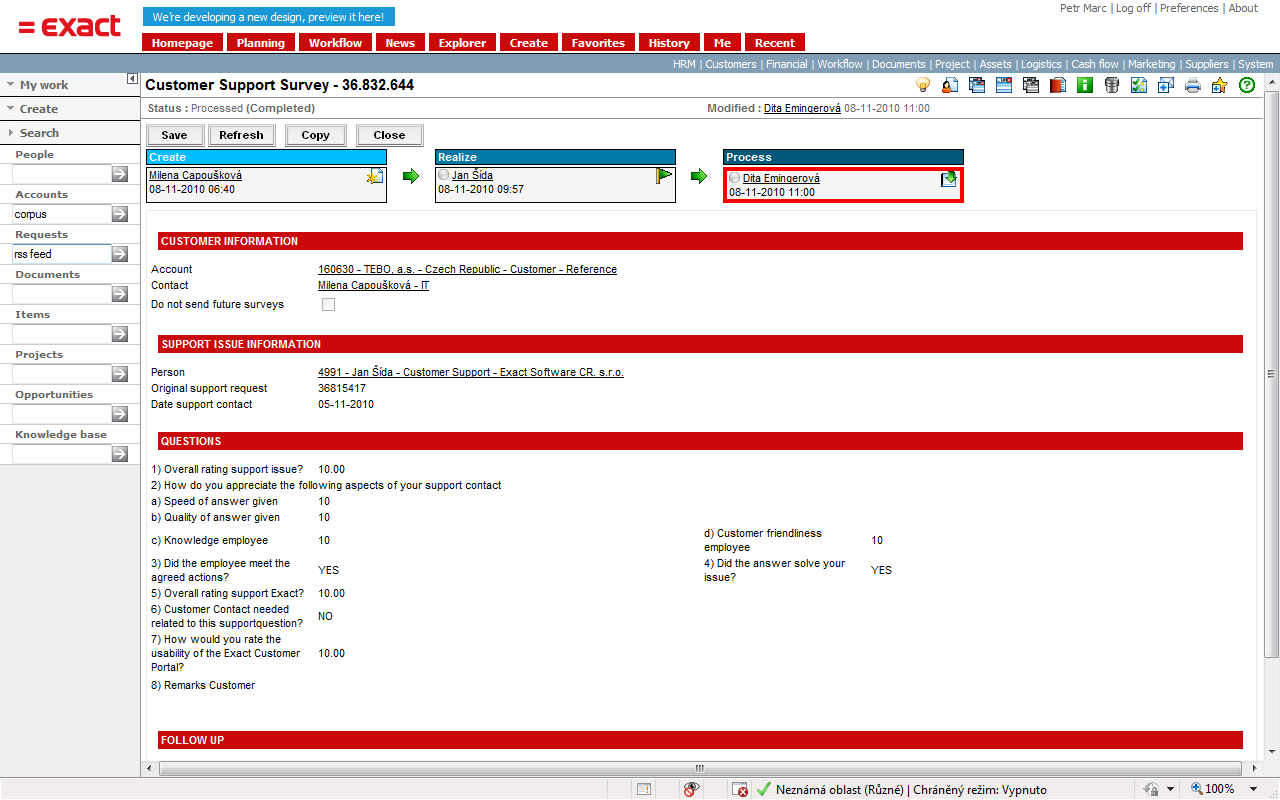
Task: Click the horizontal scrollbar thumb
Action: (700, 768)
